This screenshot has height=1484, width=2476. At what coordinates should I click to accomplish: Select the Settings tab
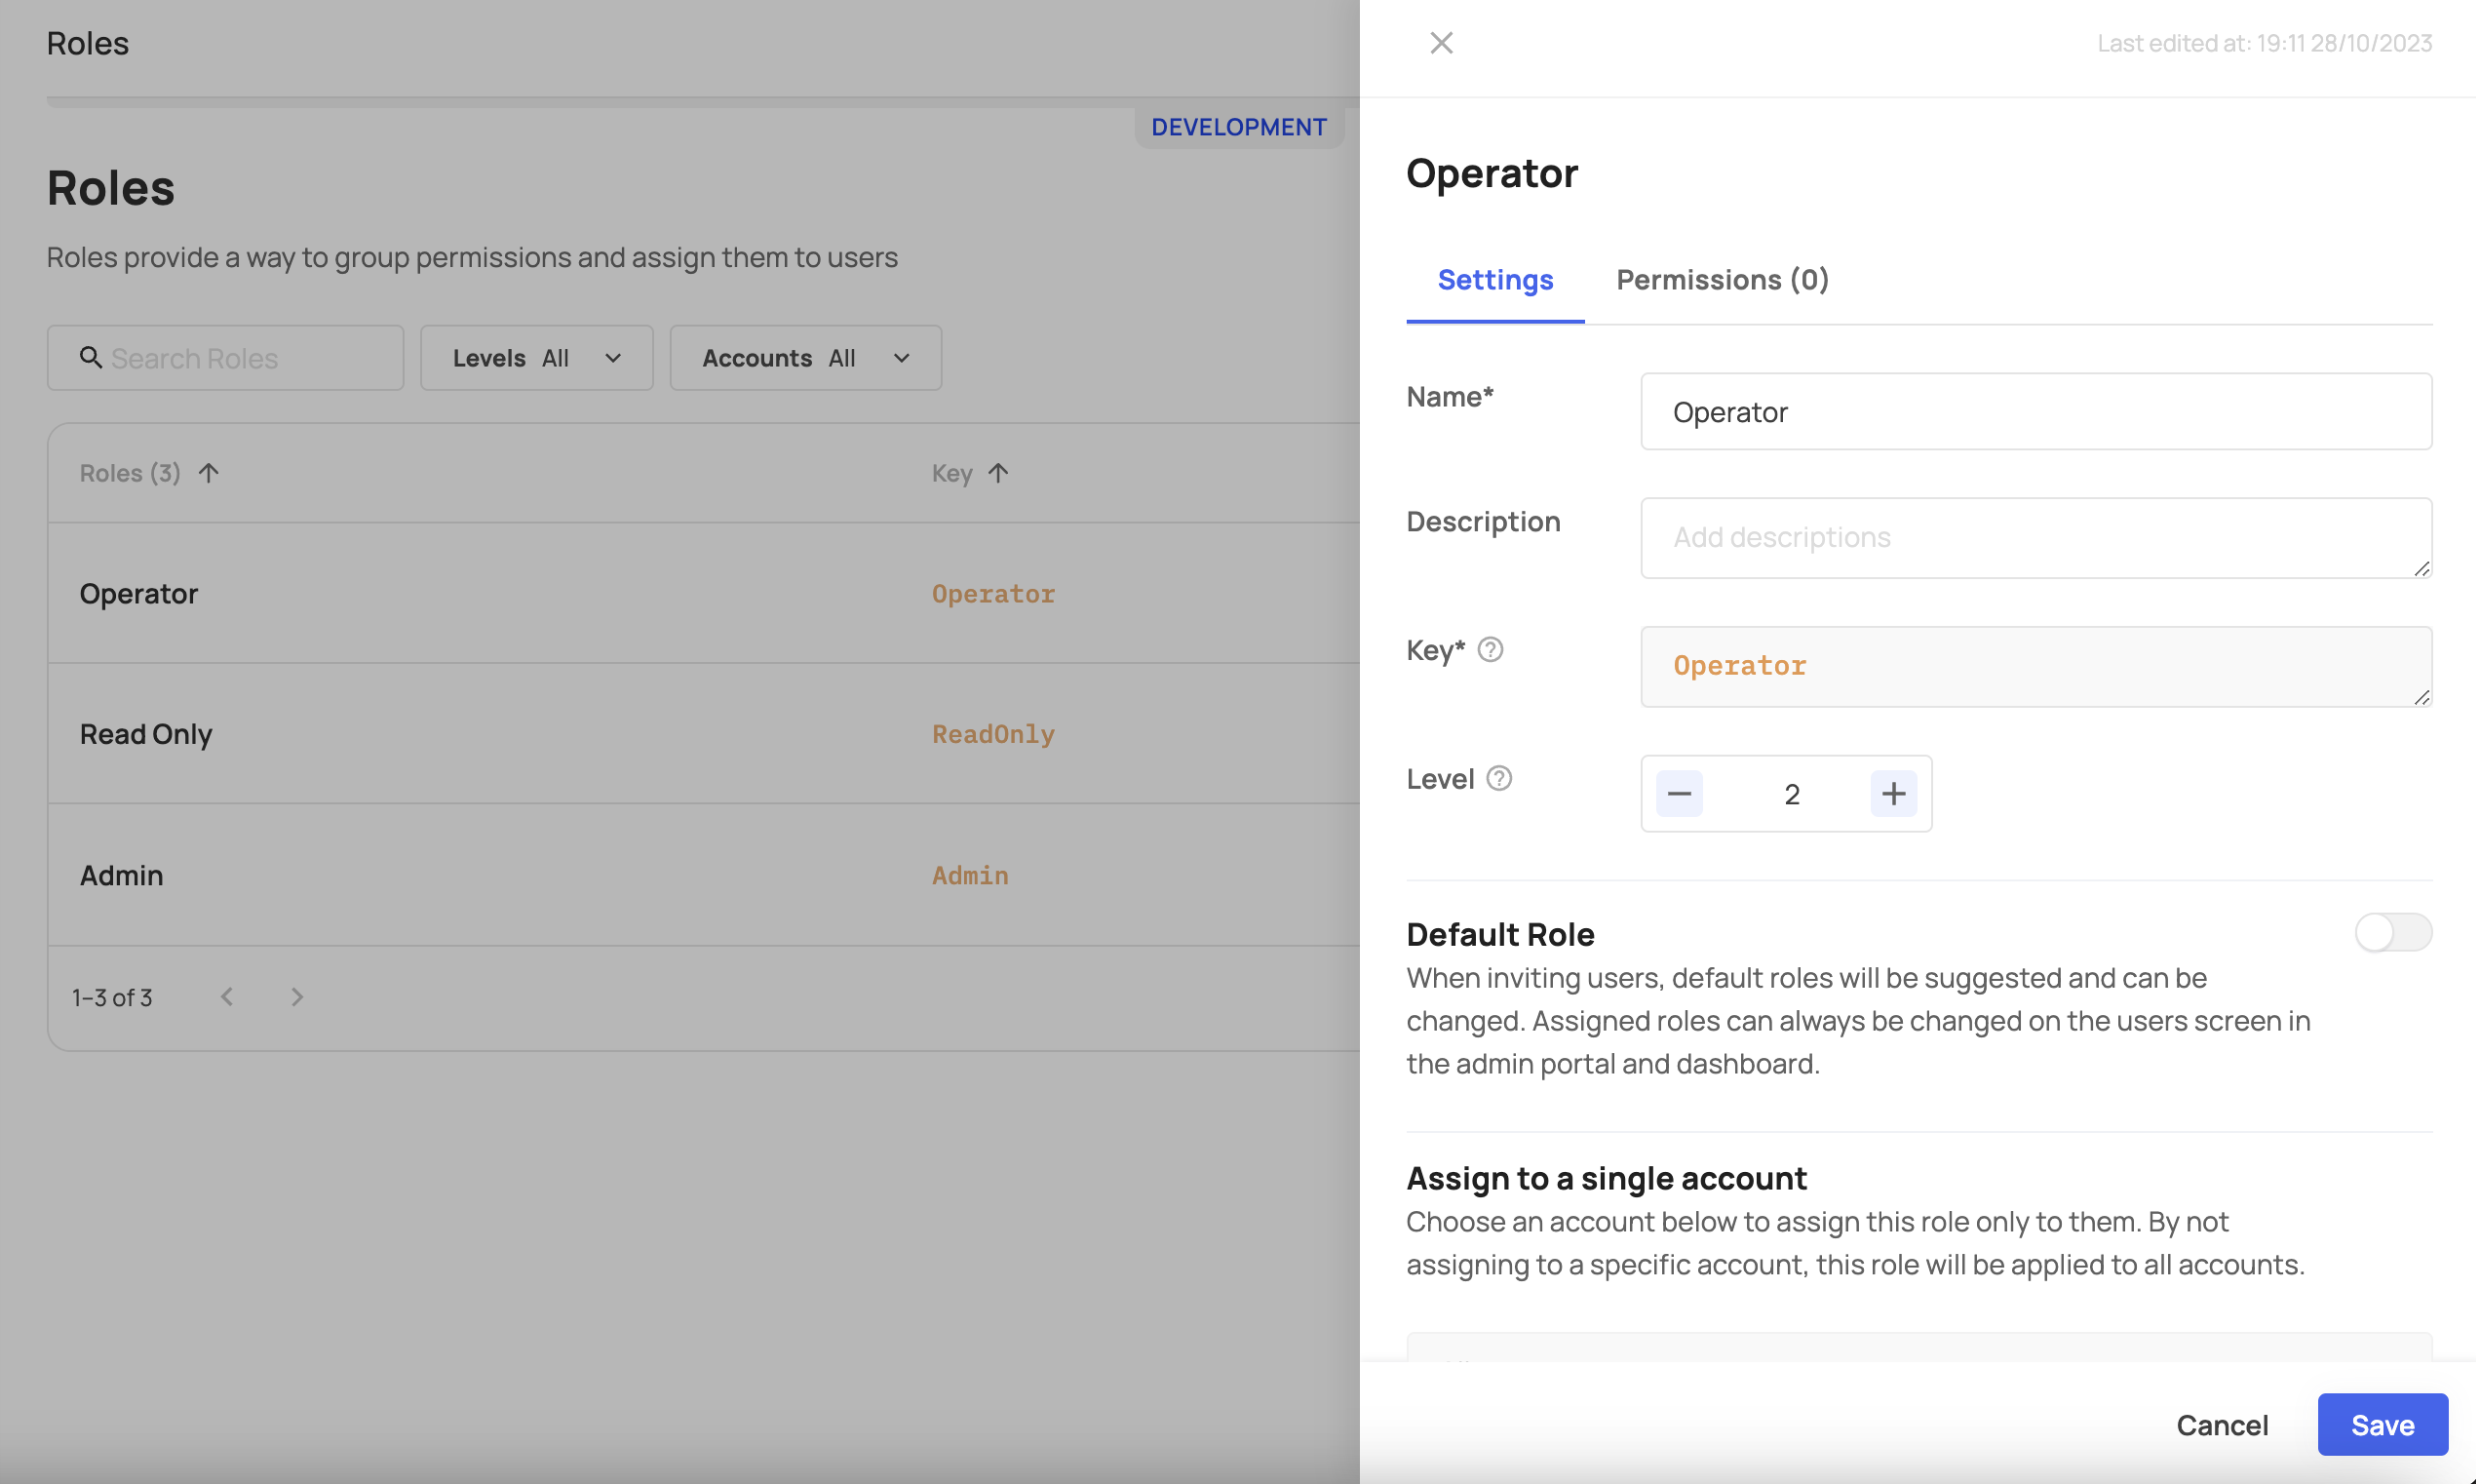(1495, 280)
